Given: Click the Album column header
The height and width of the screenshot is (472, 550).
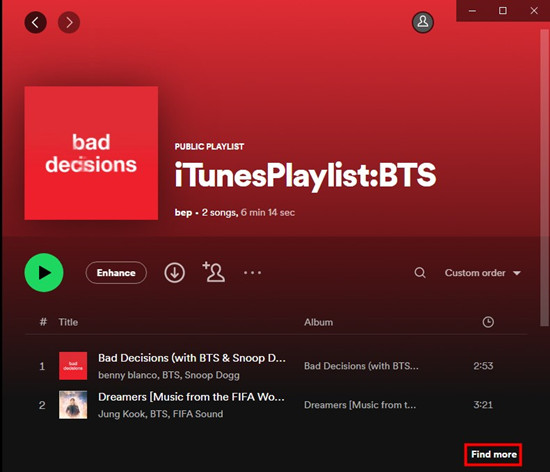Looking at the screenshot, I should 318,322.
